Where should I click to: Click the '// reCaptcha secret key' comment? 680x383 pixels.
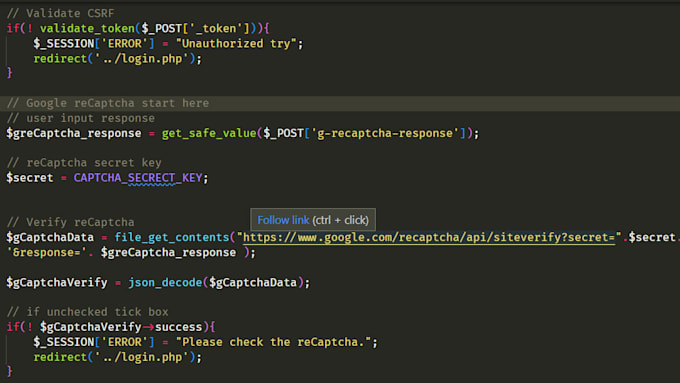pyautogui.click(x=84, y=163)
